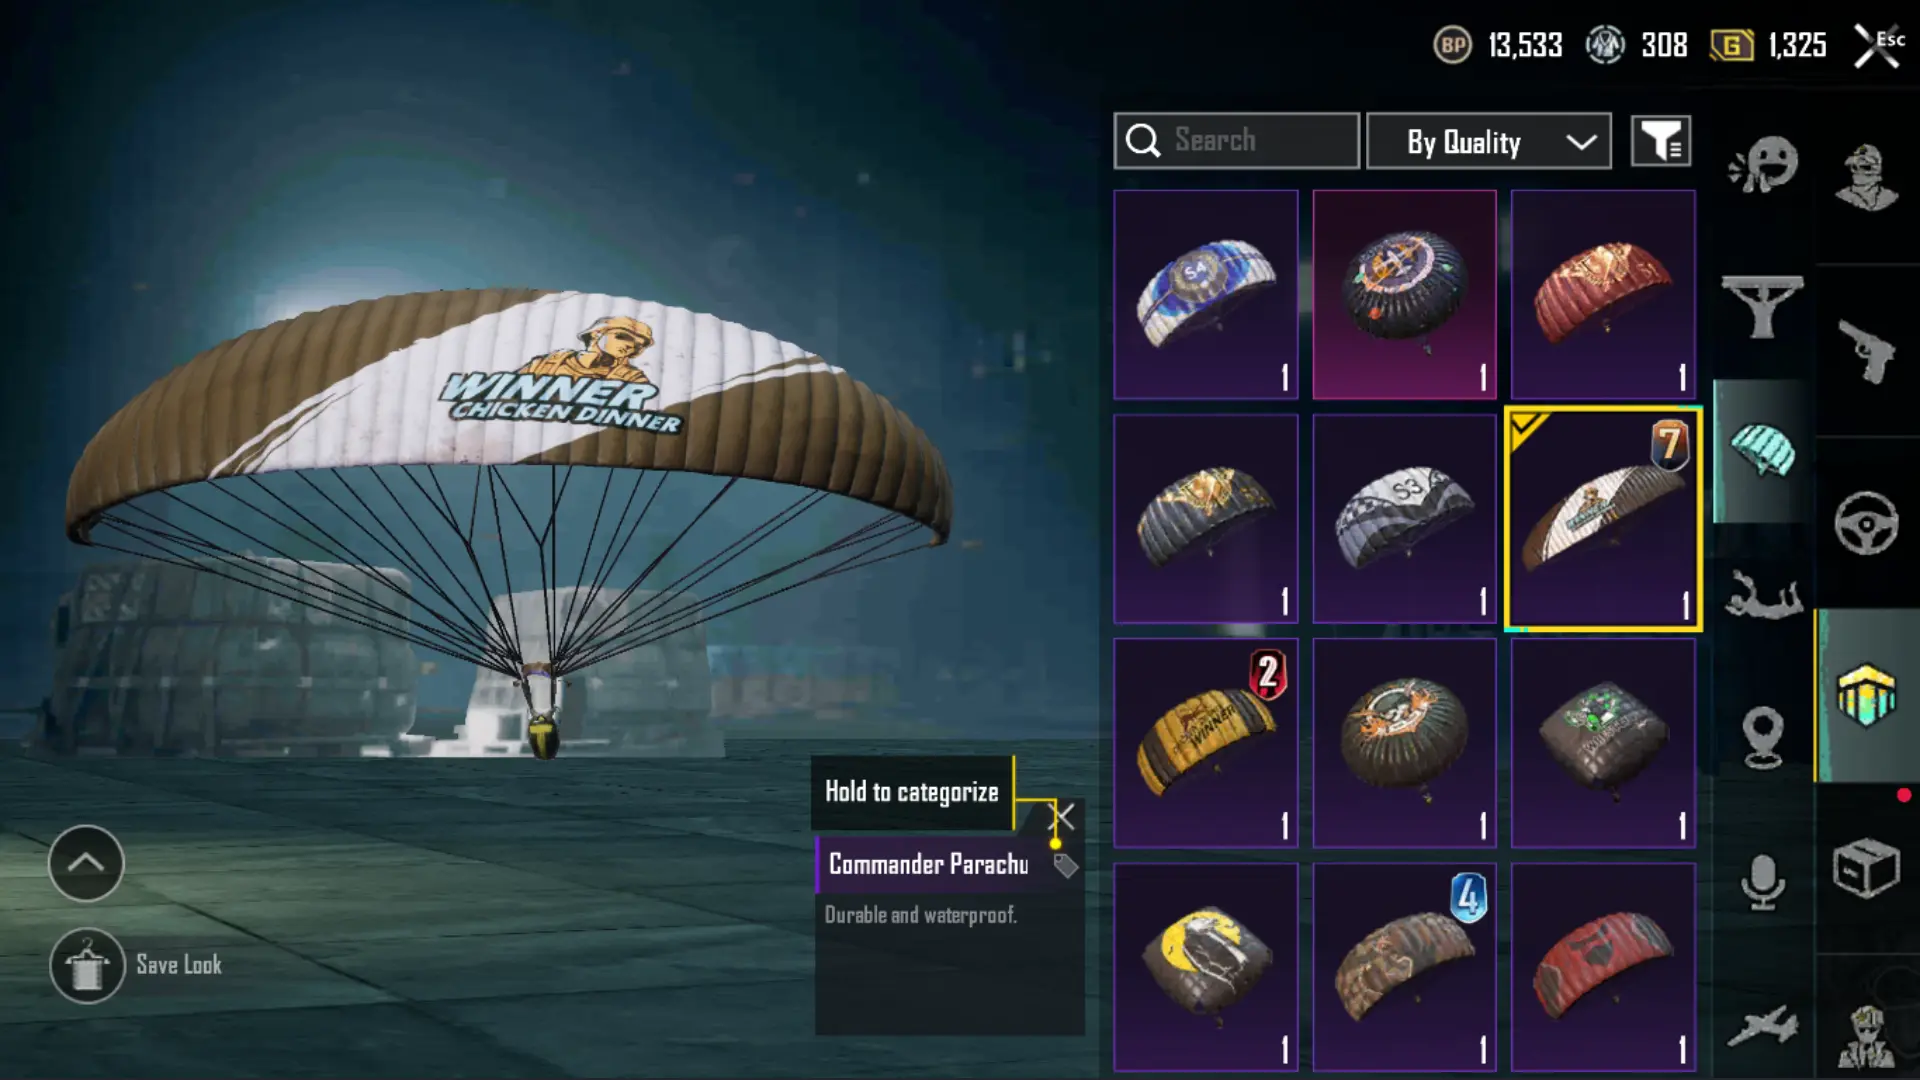1920x1080 pixels.
Task: Expand the By Quality sort dropdown
Action: coord(1489,141)
